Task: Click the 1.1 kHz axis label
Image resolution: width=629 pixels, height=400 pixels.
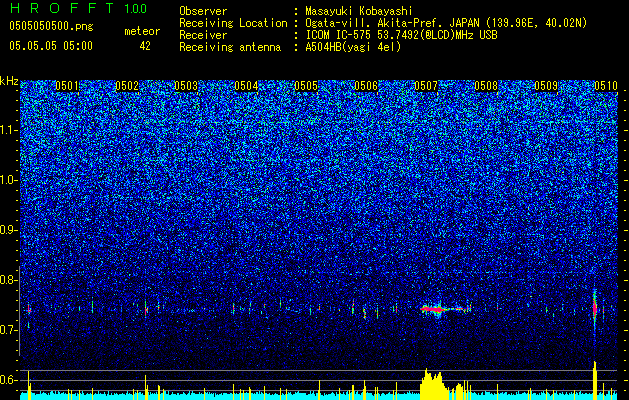Action: [x=9, y=130]
